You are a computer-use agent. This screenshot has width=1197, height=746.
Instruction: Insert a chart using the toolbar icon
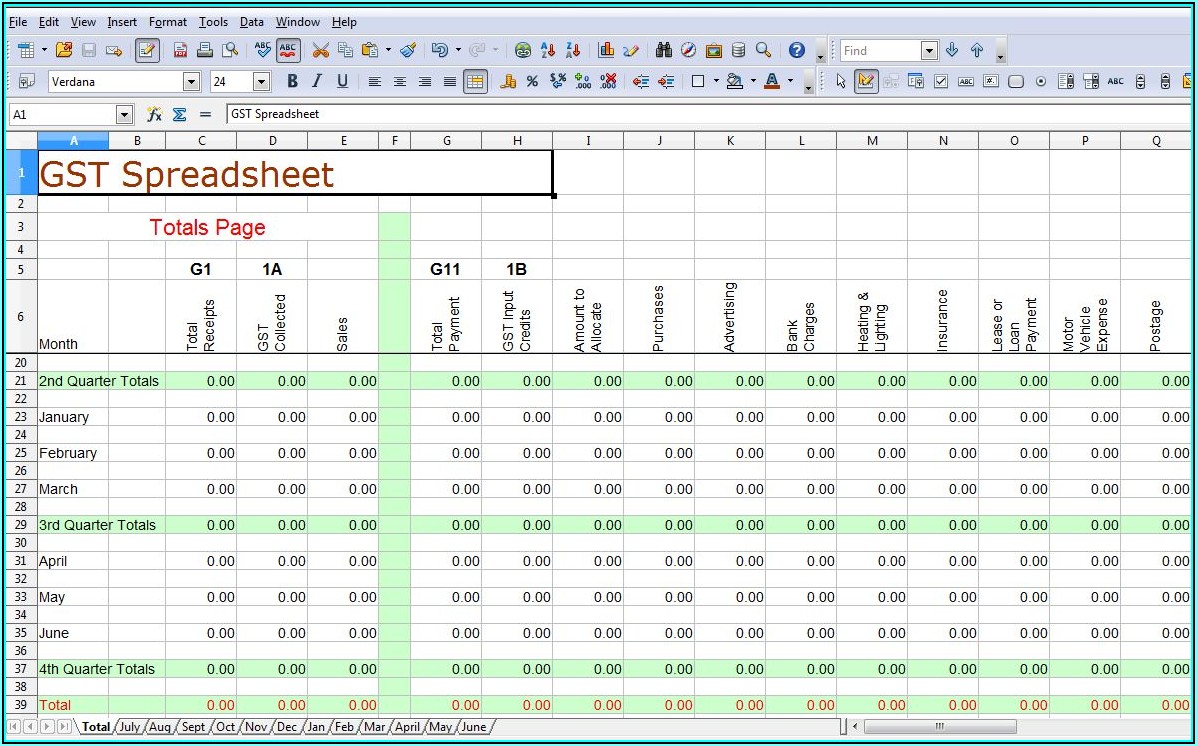[606, 50]
